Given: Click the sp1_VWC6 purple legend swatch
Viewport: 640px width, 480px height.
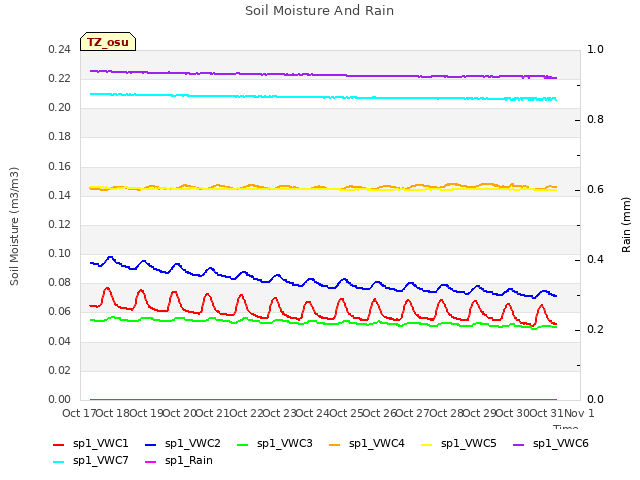Looking at the screenshot, I should click(518, 444).
